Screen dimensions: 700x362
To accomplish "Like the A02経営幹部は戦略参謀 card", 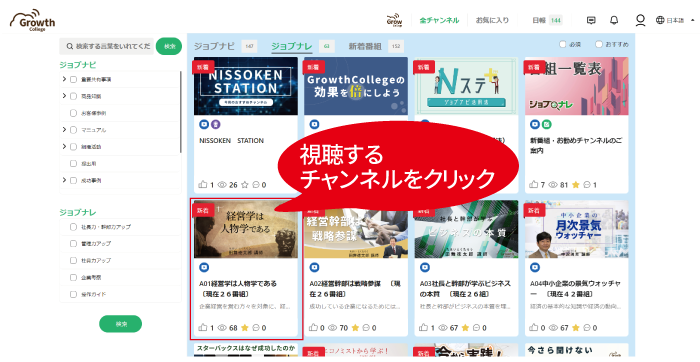I will (313, 328).
